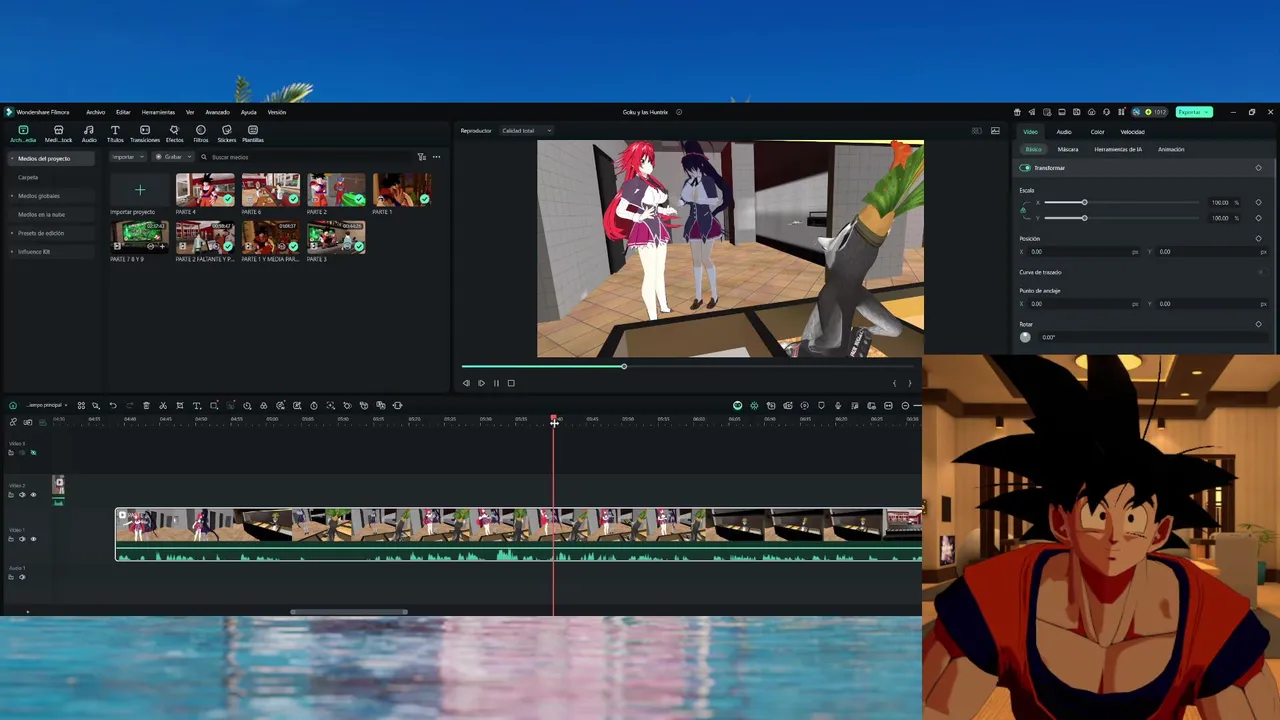The width and height of the screenshot is (1280, 720).
Task: Mute the Video 2 track
Action: [x=22, y=495]
